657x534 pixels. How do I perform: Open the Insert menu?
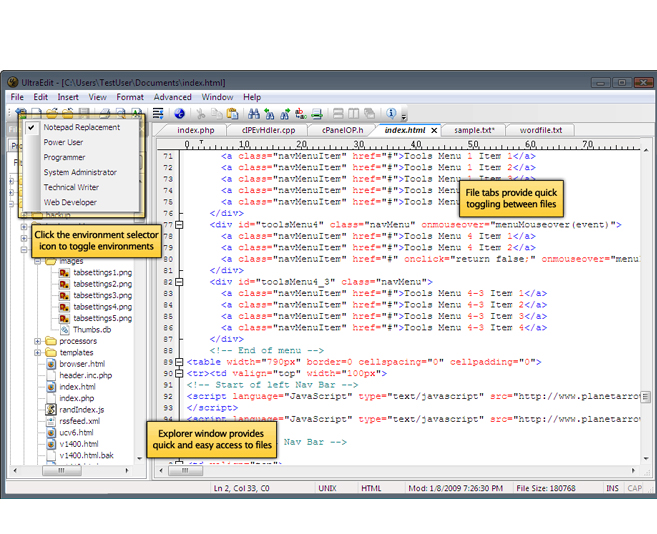coord(68,97)
